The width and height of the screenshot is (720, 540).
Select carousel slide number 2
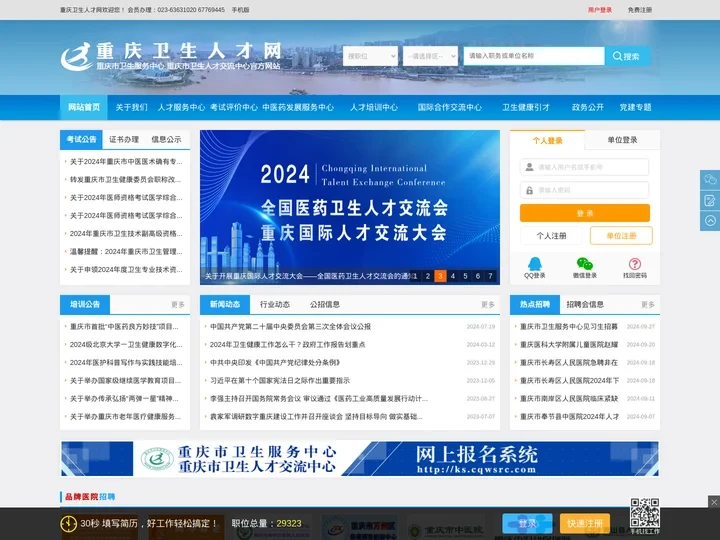[x=428, y=276]
